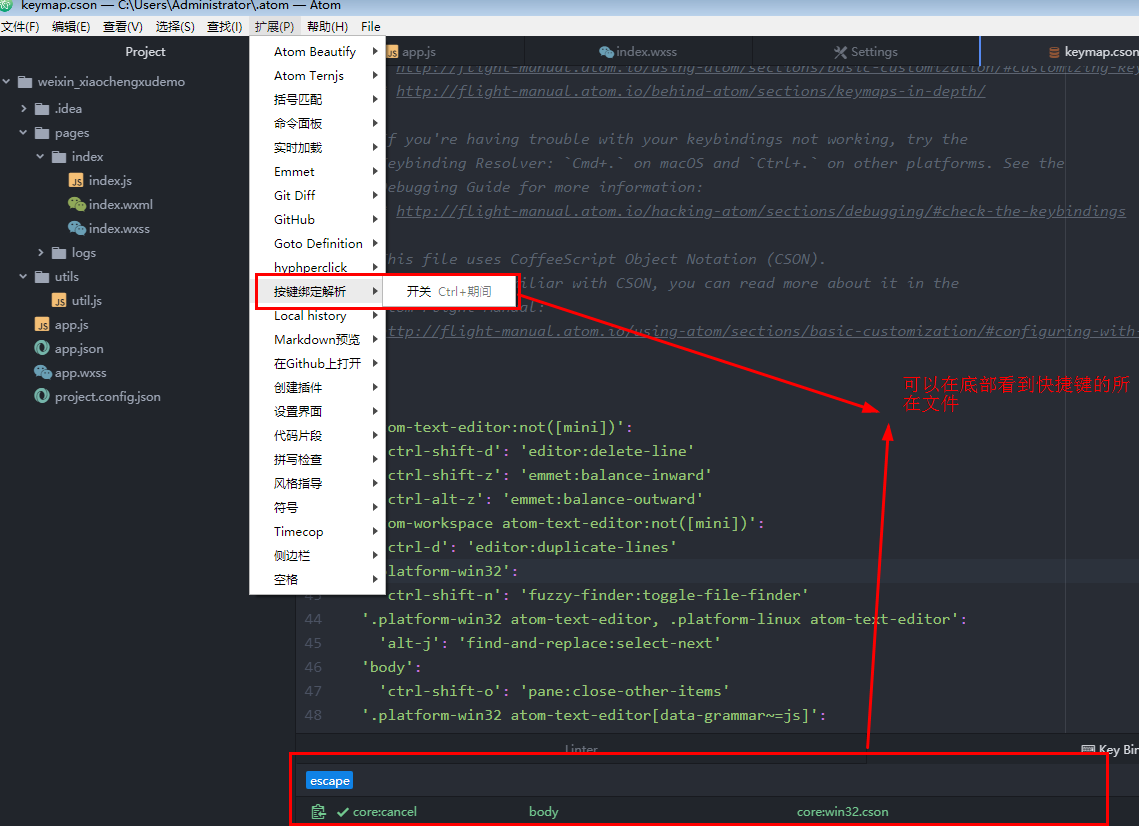Viewport: 1139px width, 826px height.
Task: Choose 命令面板 menu entry
Action: click(317, 123)
